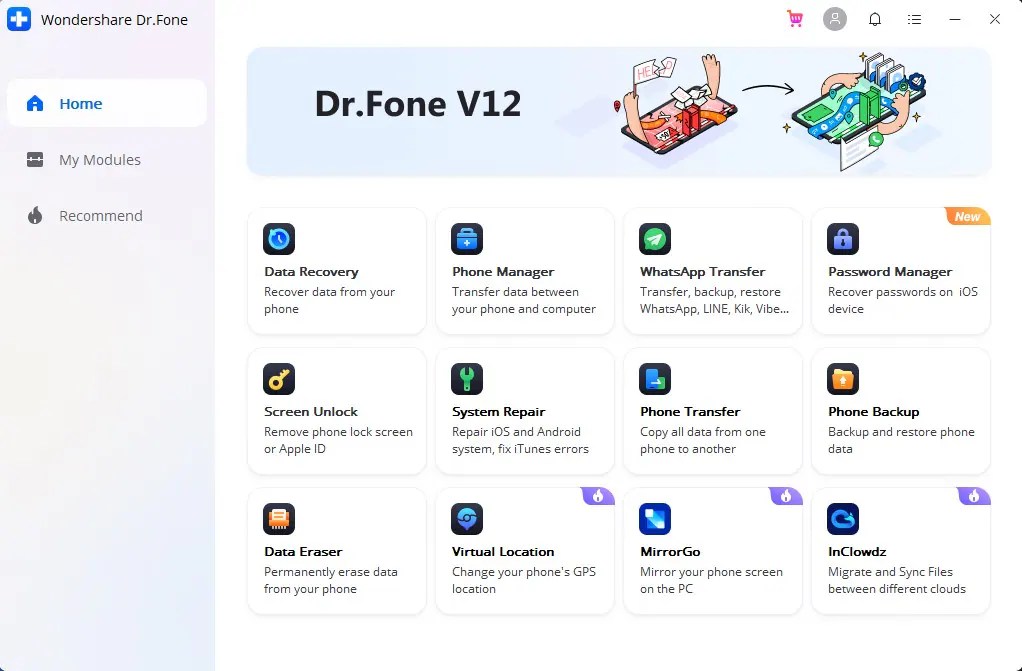Click the Data Eraser title
This screenshot has width=1022, height=671.
coord(303,552)
